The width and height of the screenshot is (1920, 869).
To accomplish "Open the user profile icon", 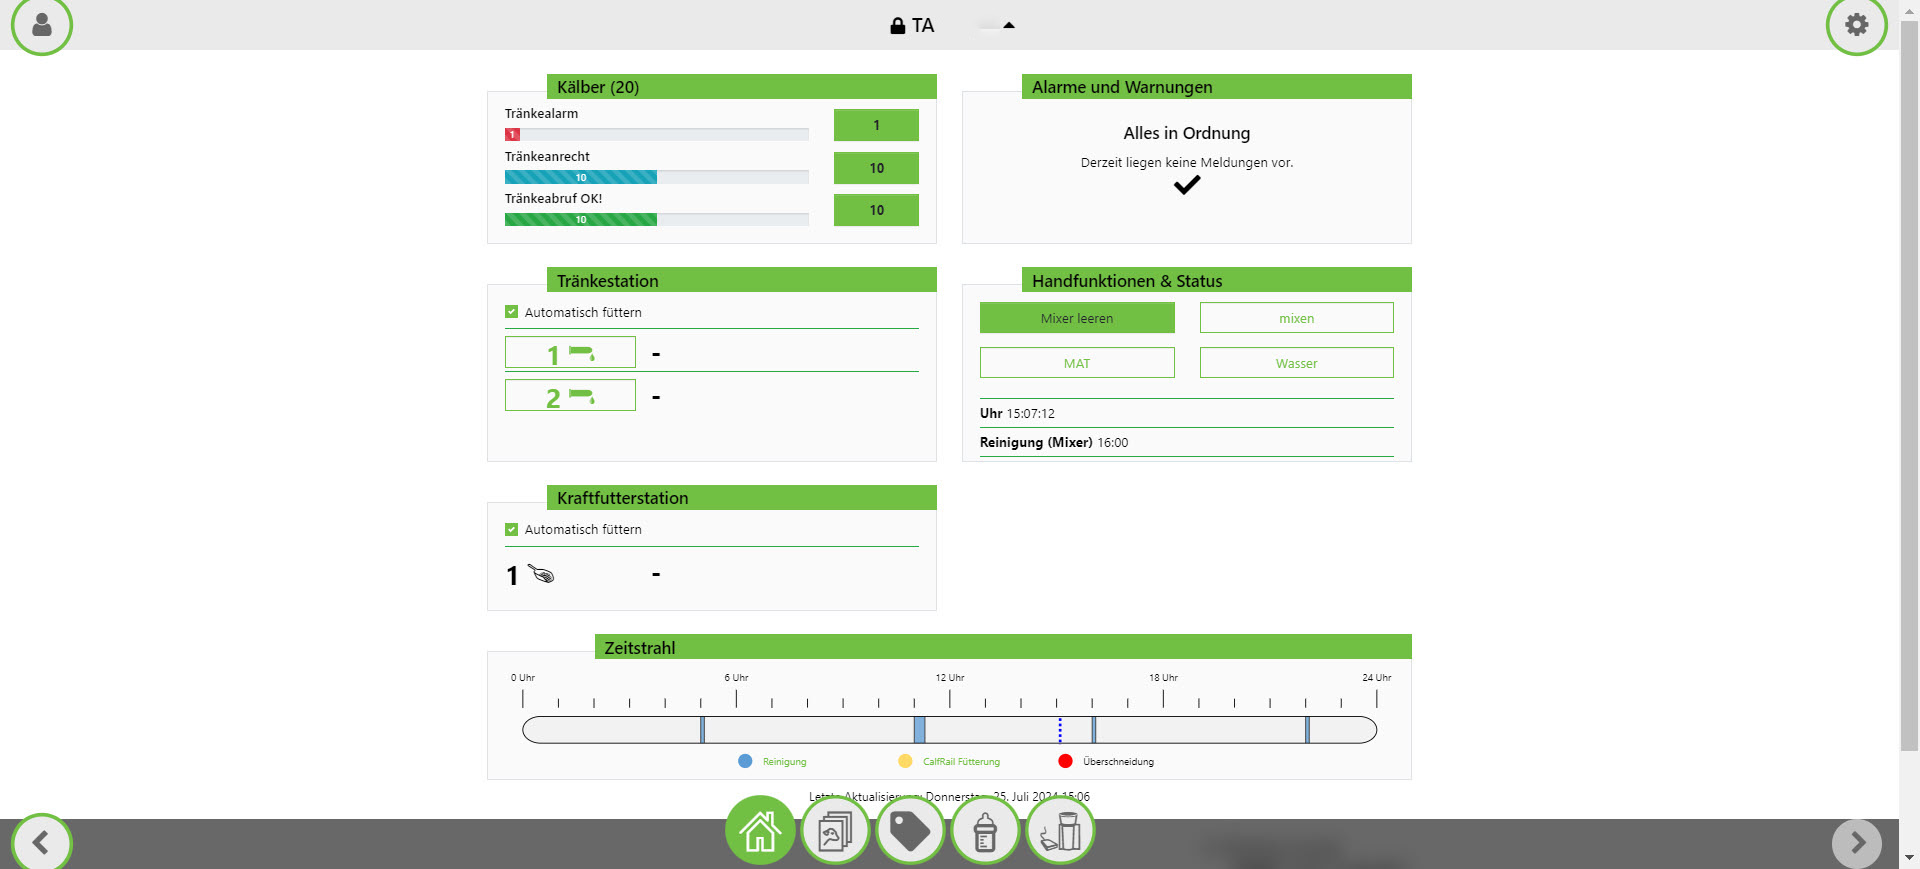I will tap(42, 25).
